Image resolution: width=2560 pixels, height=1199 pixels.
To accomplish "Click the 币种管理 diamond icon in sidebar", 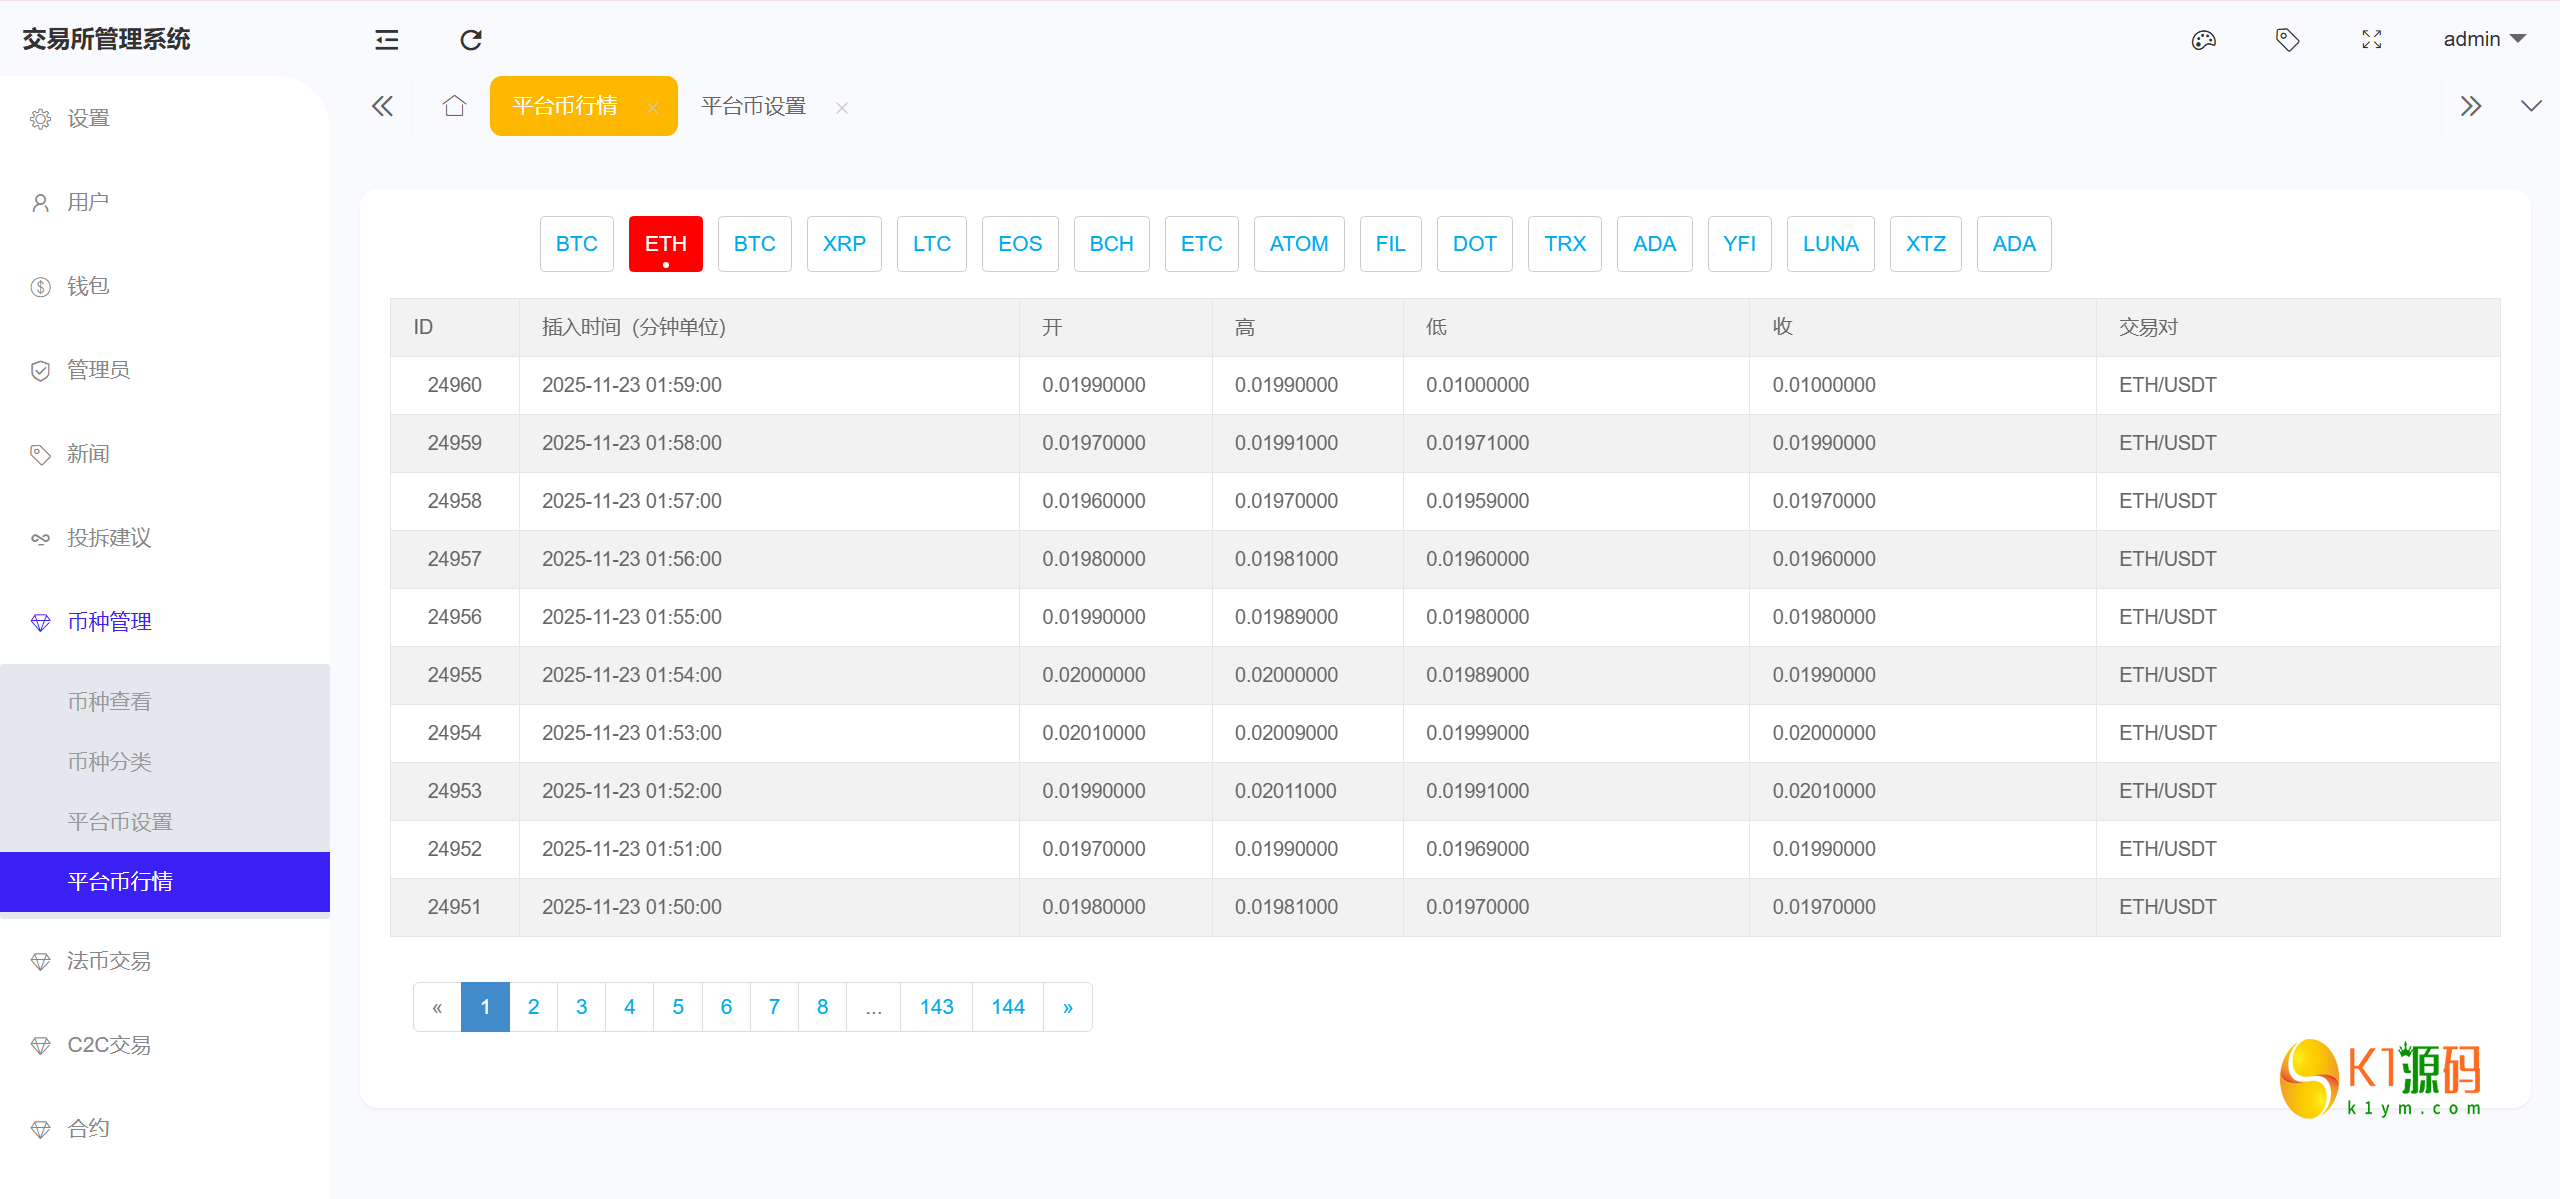I will (40, 621).
